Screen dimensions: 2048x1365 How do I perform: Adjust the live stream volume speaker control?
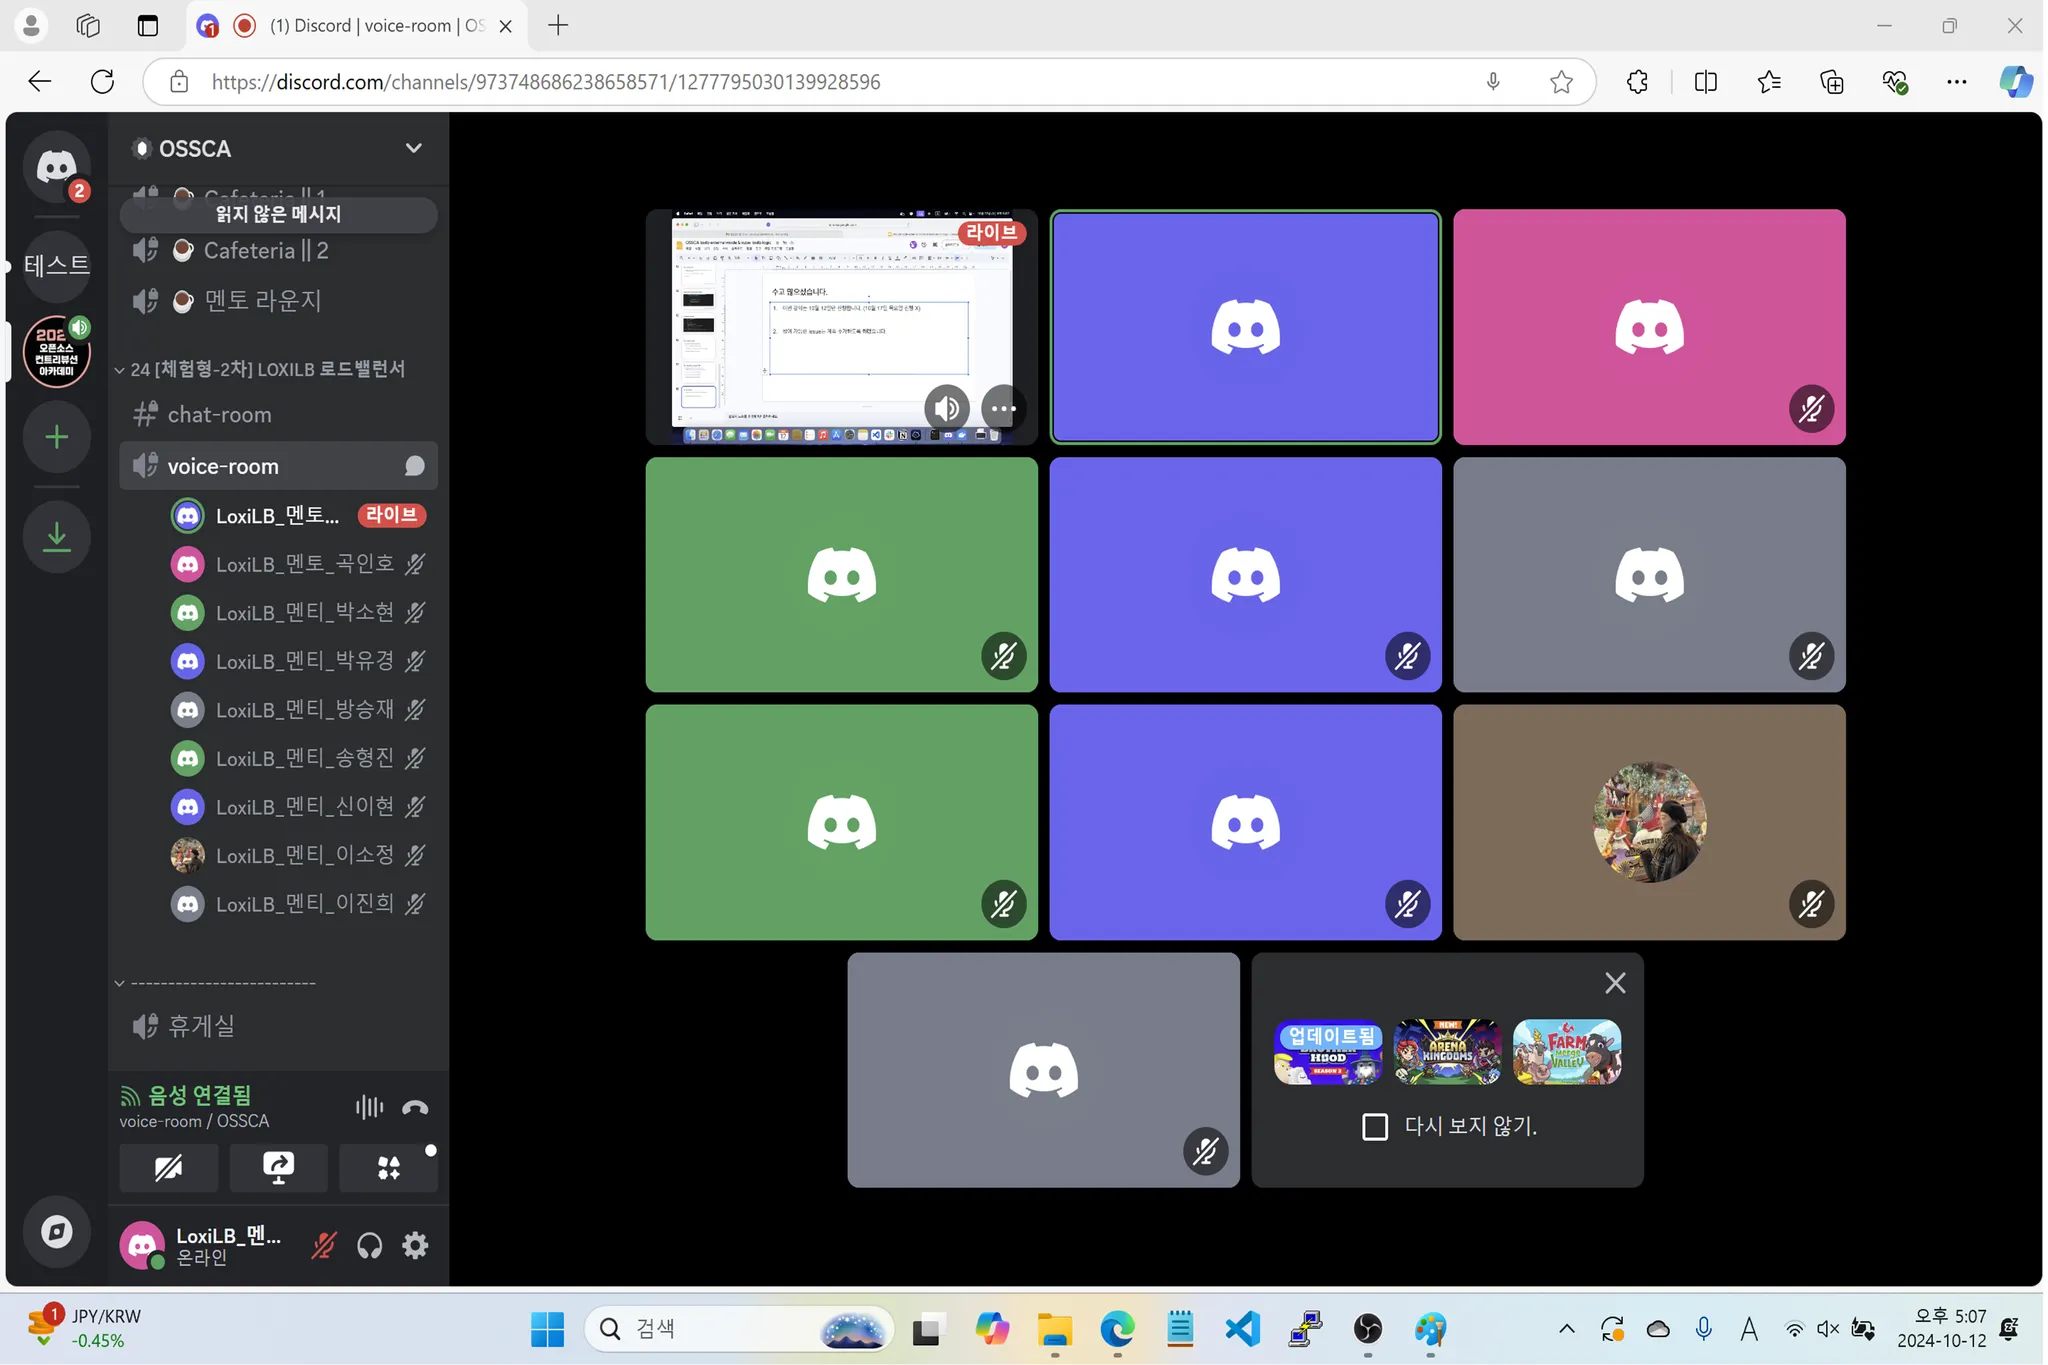[946, 408]
